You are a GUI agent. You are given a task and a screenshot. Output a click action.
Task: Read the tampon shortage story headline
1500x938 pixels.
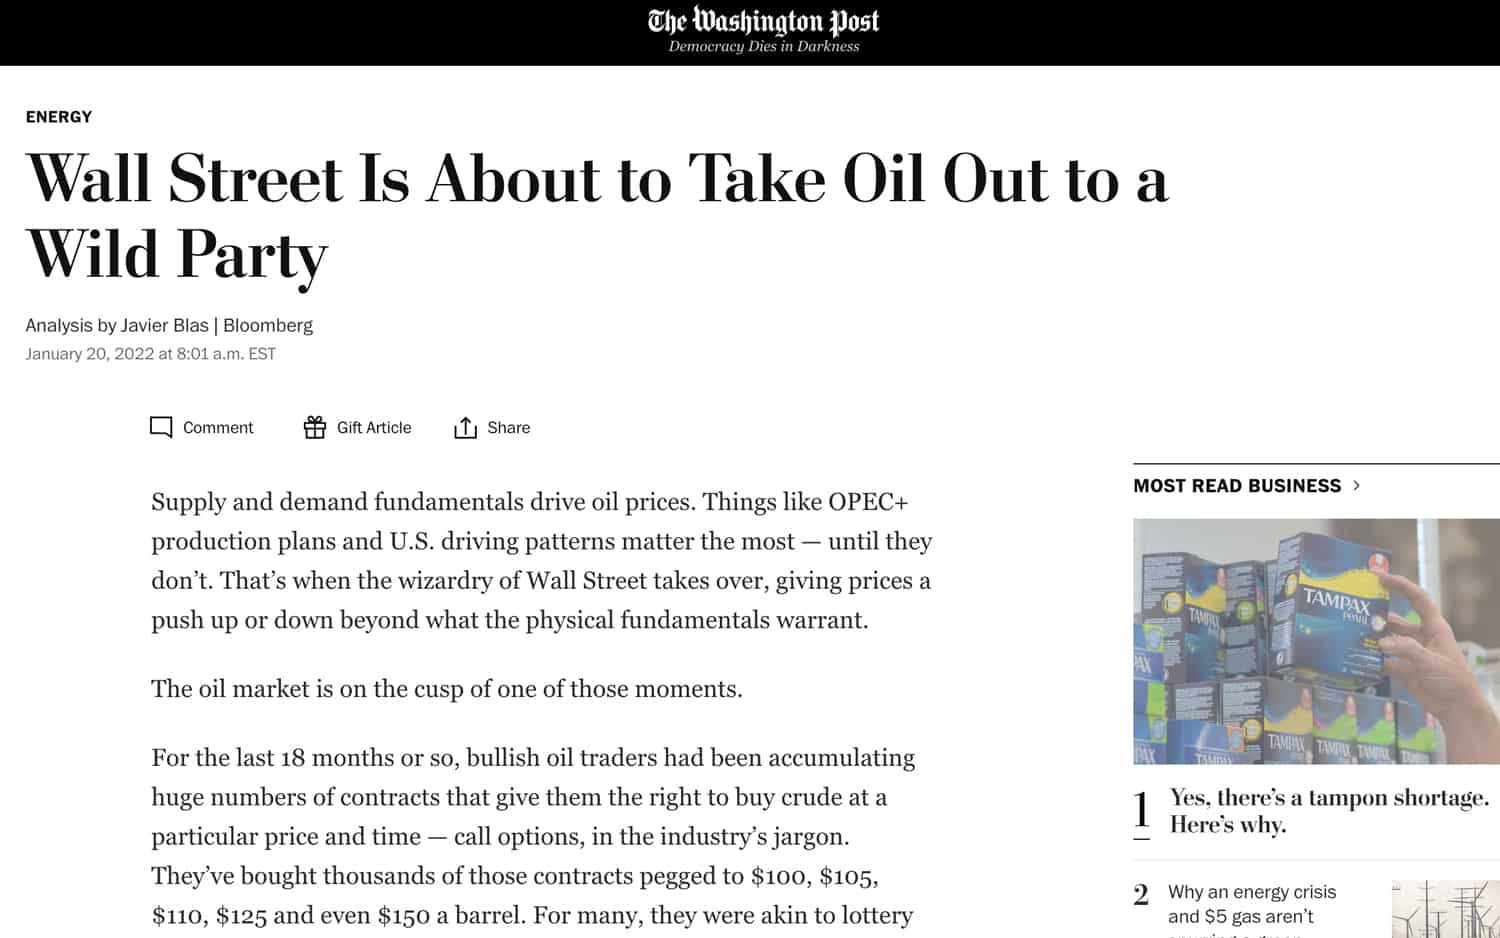pyautogui.click(x=1328, y=811)
